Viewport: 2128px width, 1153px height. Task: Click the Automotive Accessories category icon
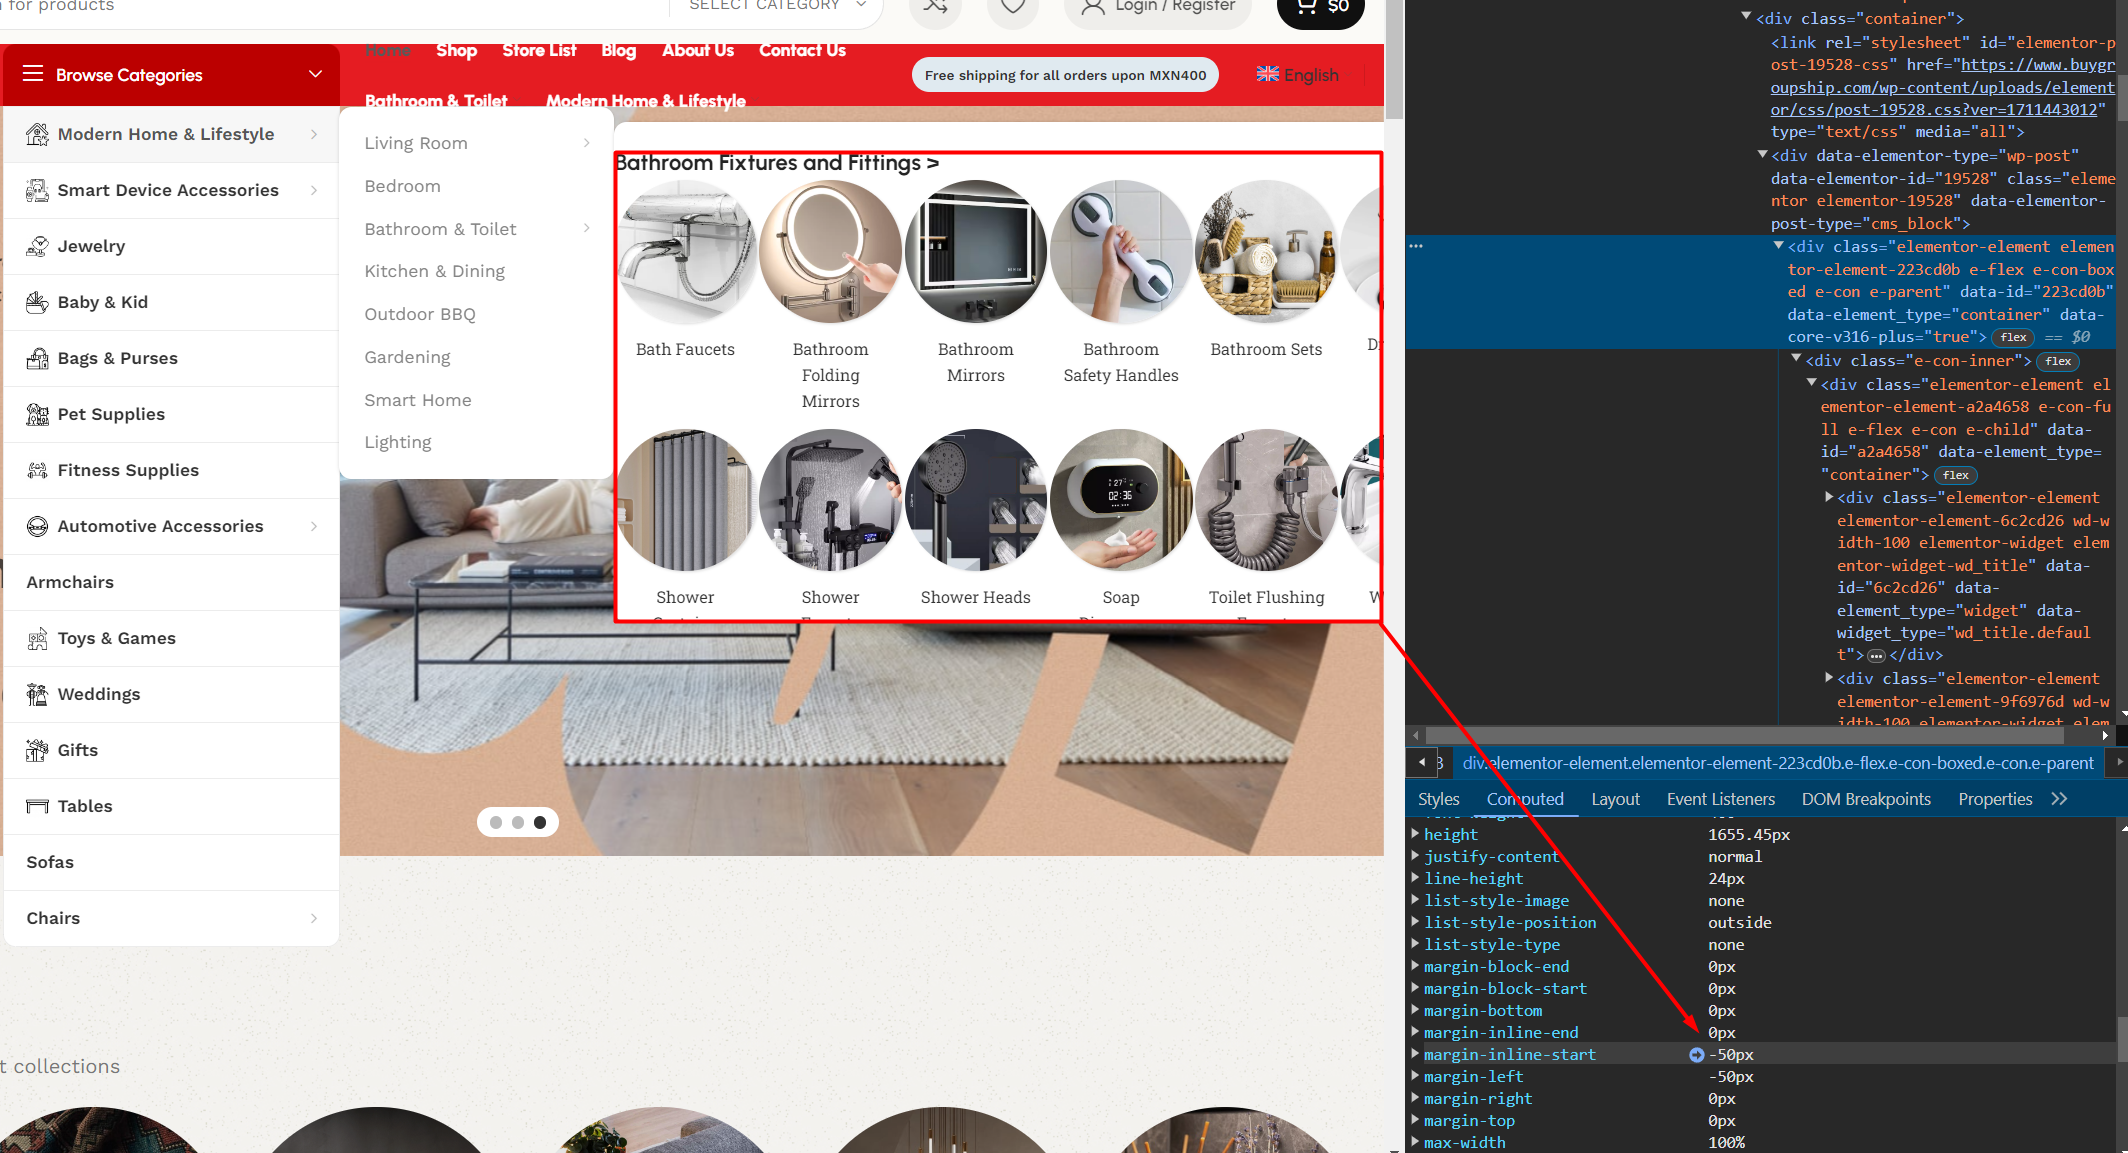37,526
